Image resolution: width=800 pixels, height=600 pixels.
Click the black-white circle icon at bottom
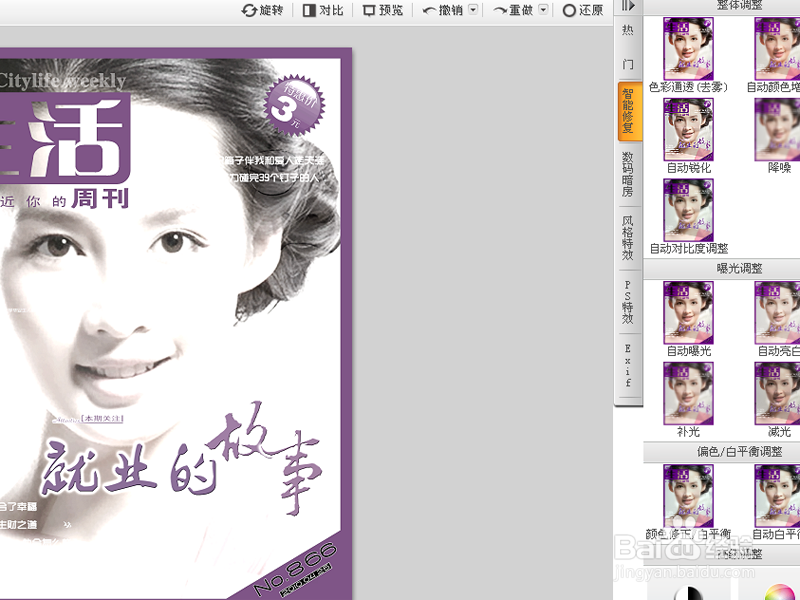click(688, 593)
